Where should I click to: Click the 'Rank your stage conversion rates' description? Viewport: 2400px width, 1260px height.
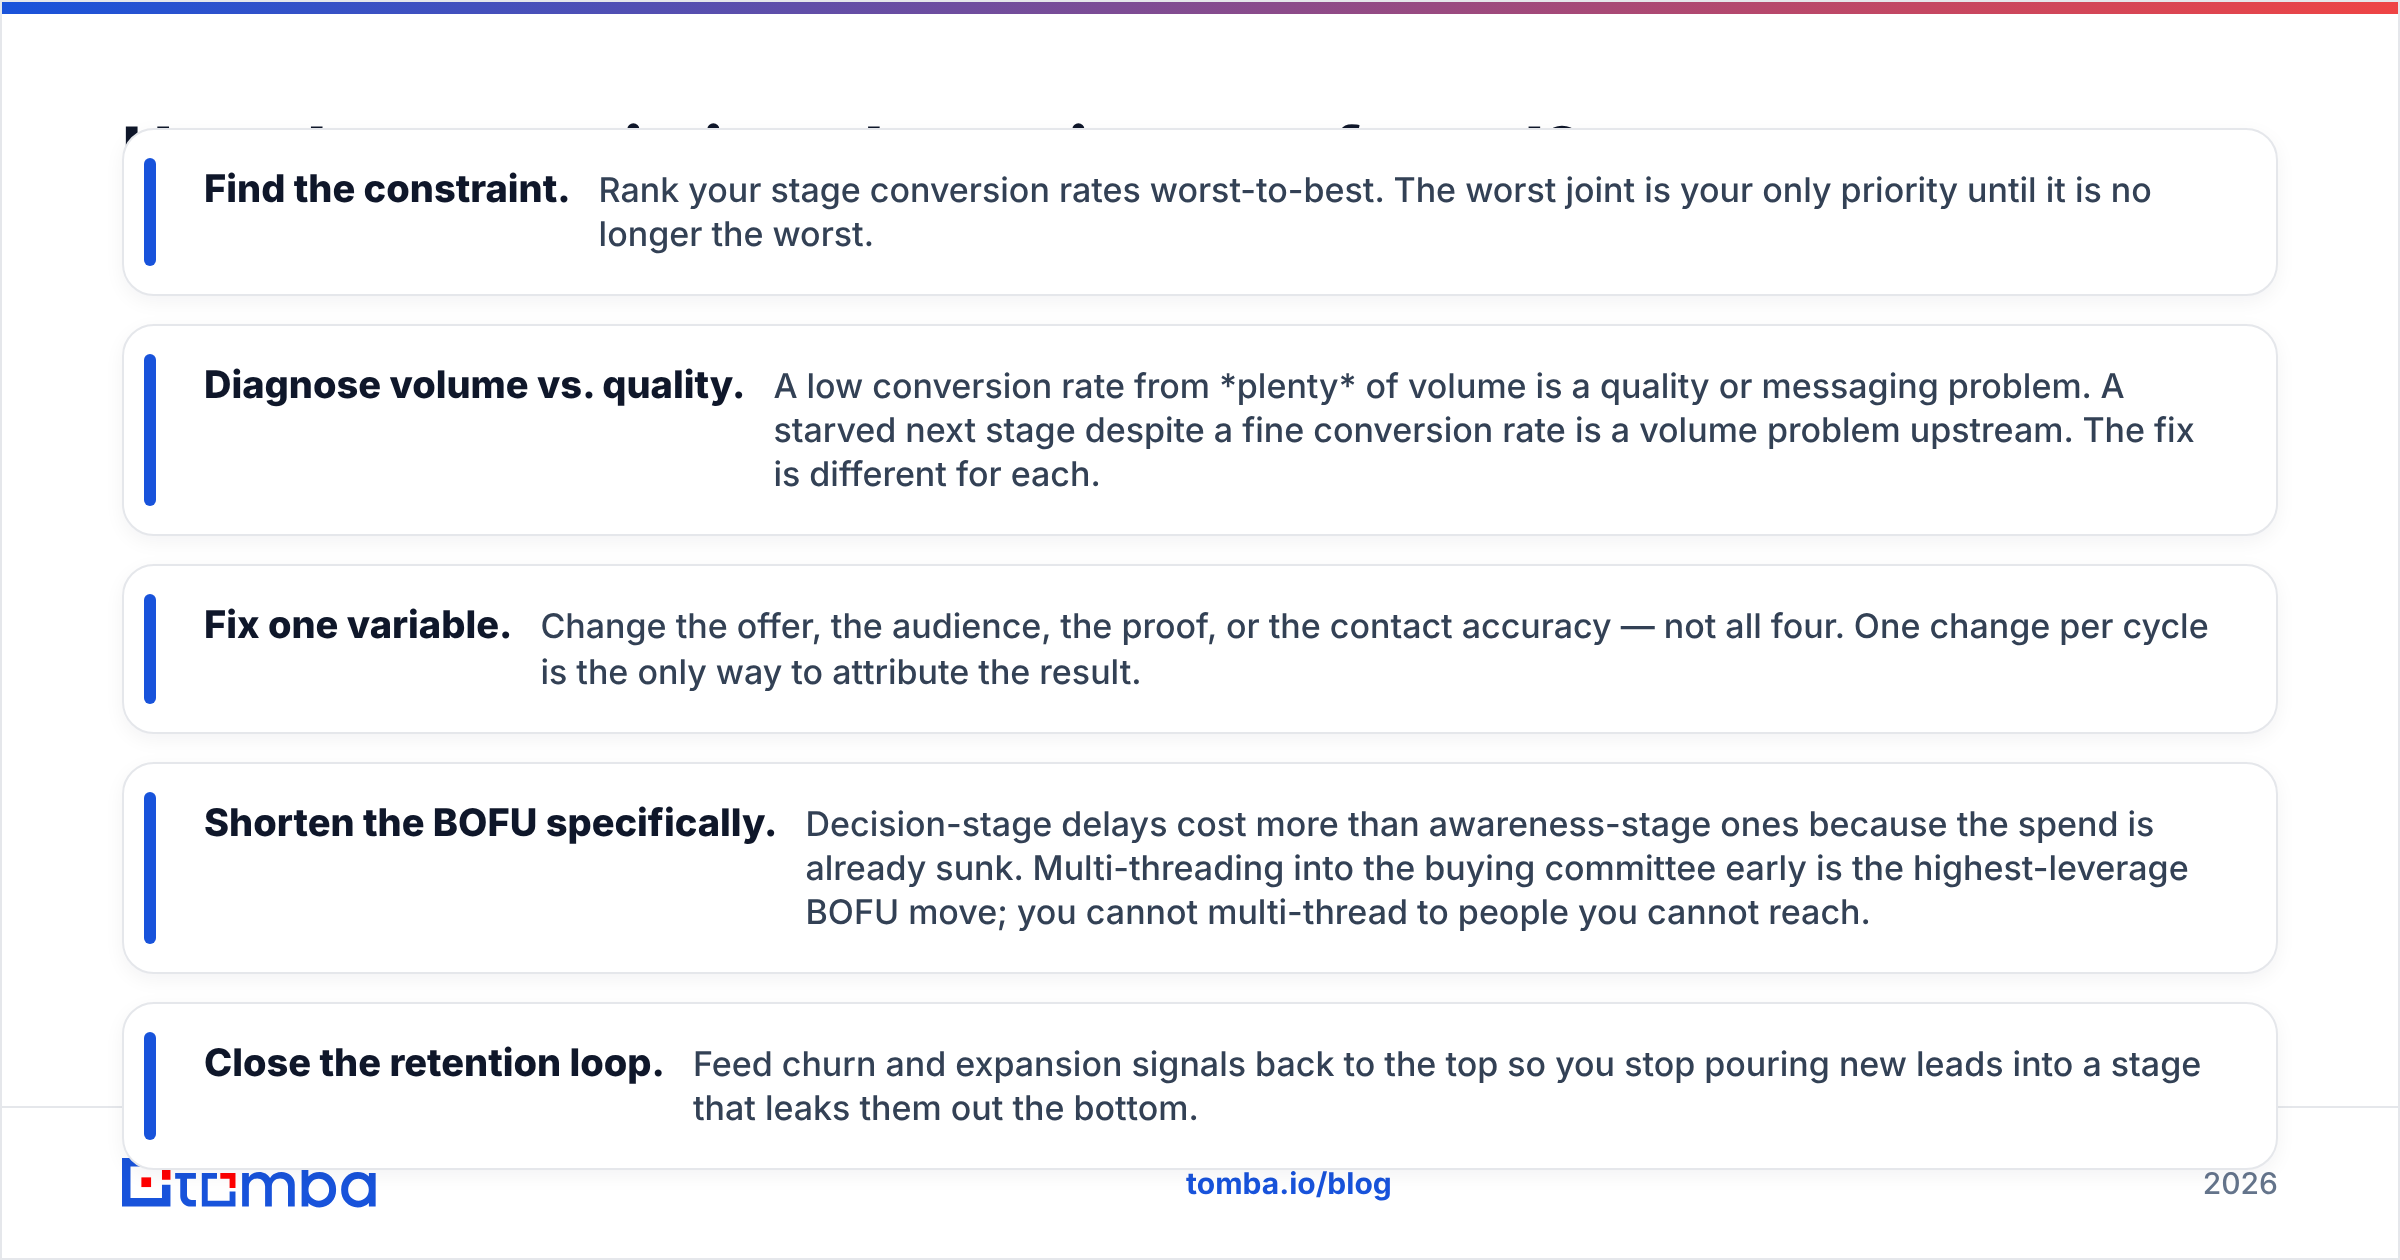pos(1374,212)
